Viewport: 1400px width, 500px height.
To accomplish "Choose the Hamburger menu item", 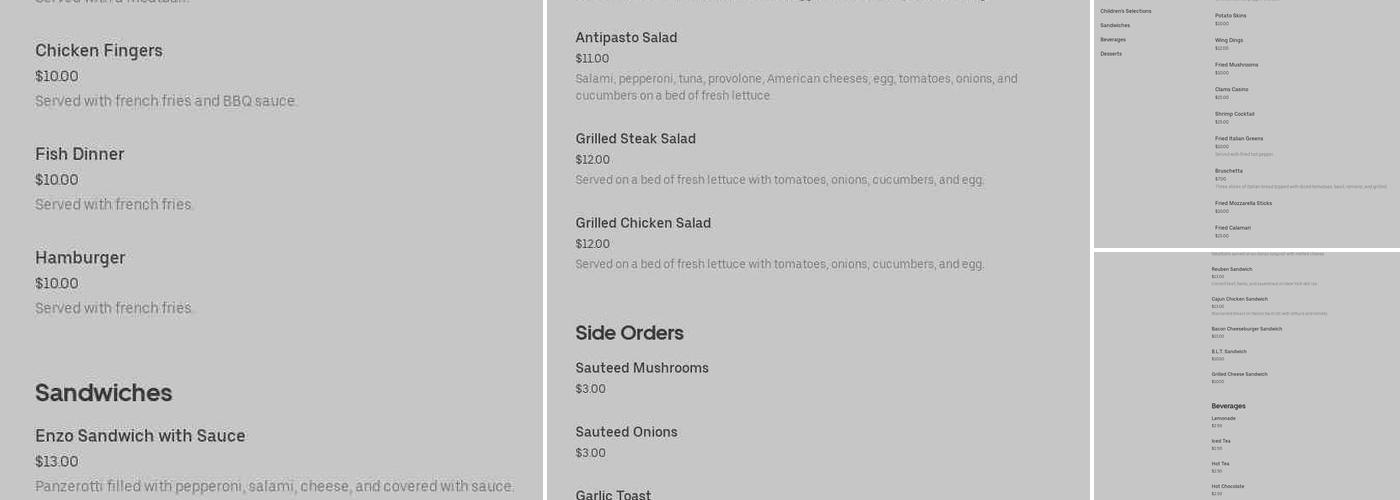I will tap(80, 258).
